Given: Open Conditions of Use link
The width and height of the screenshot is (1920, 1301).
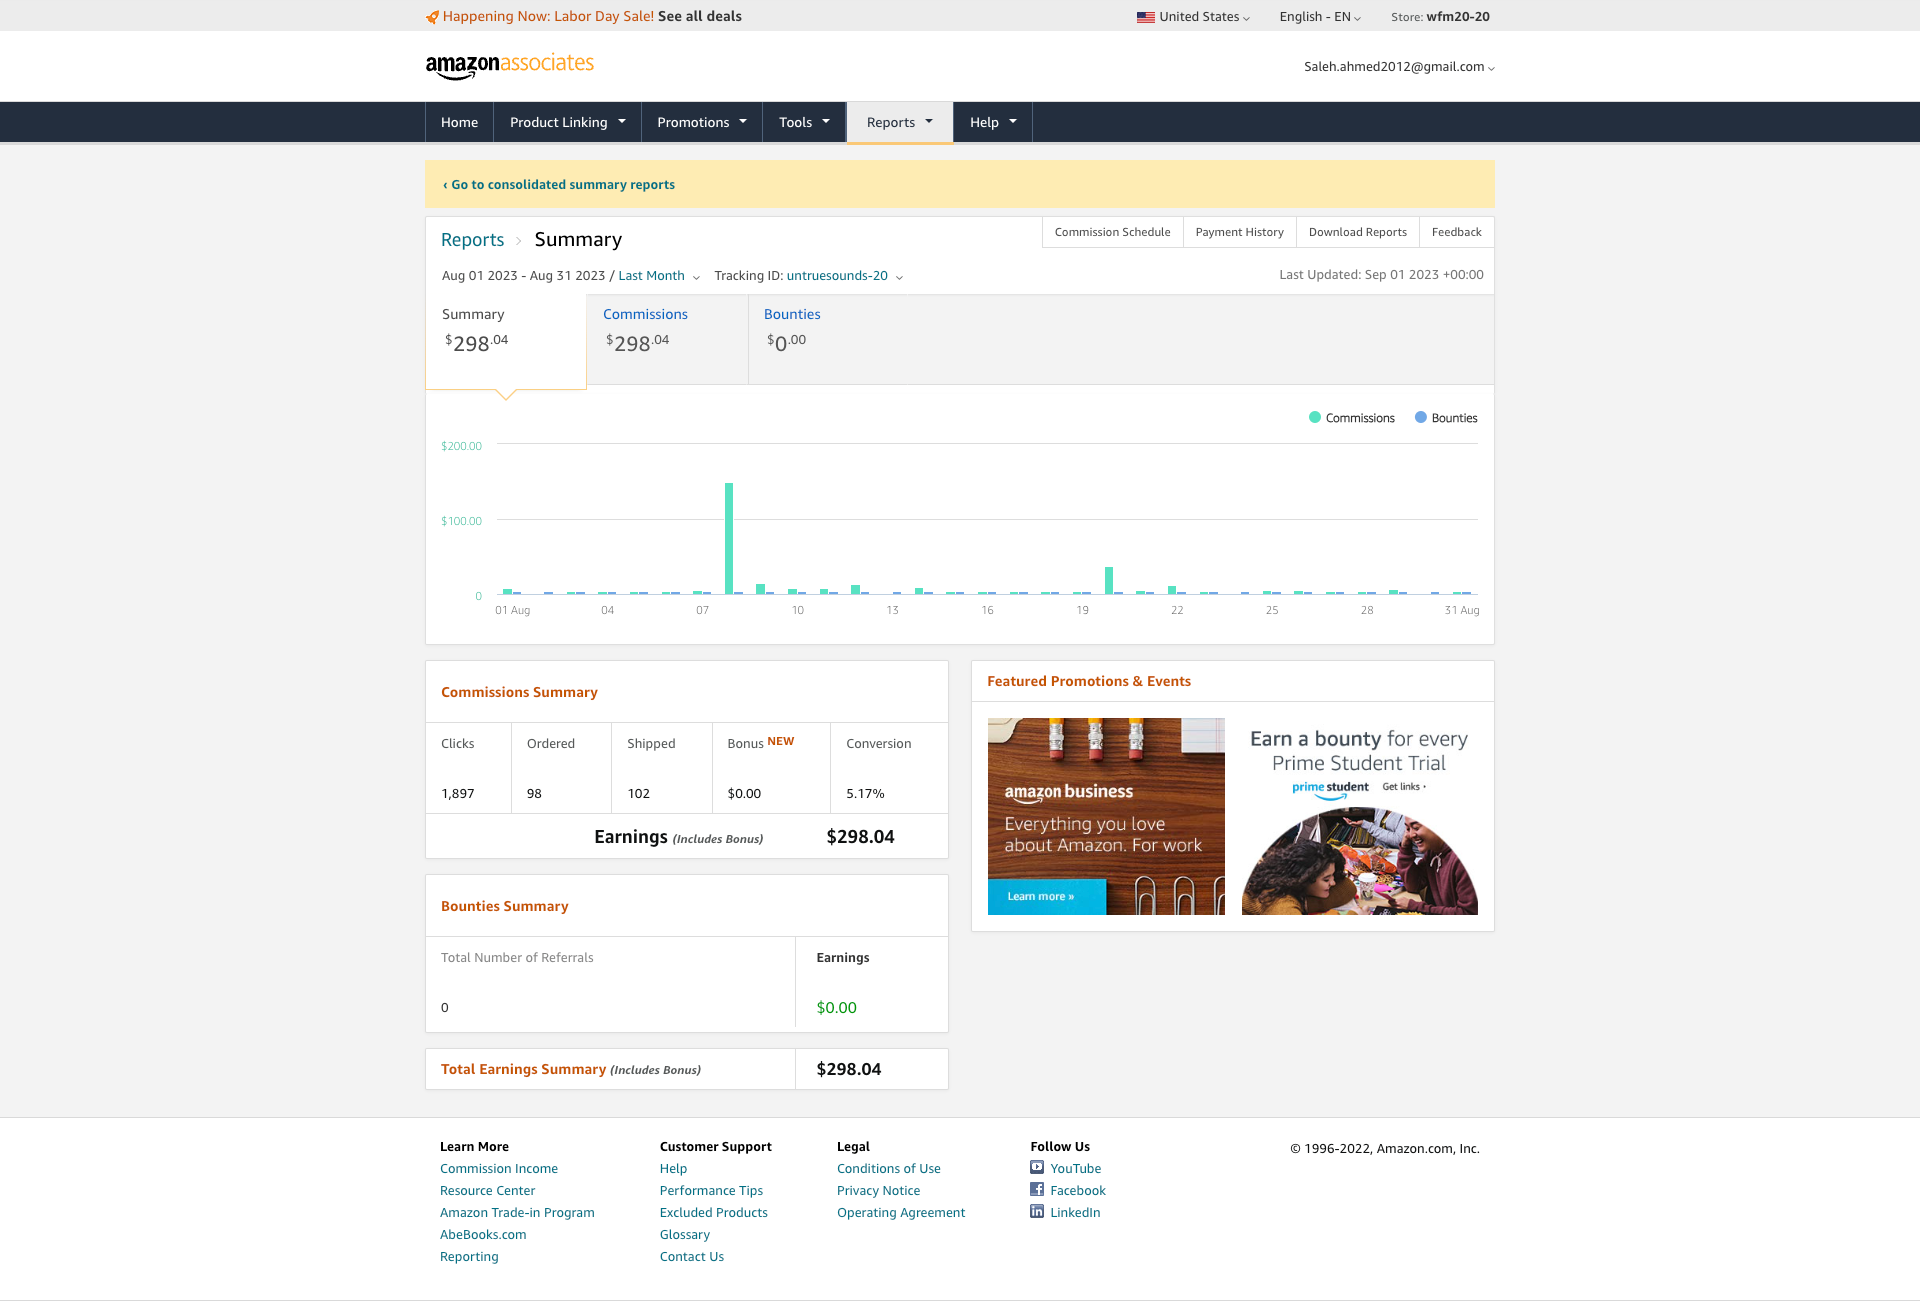Looking at the screenshot, I should pos(889,1168).
